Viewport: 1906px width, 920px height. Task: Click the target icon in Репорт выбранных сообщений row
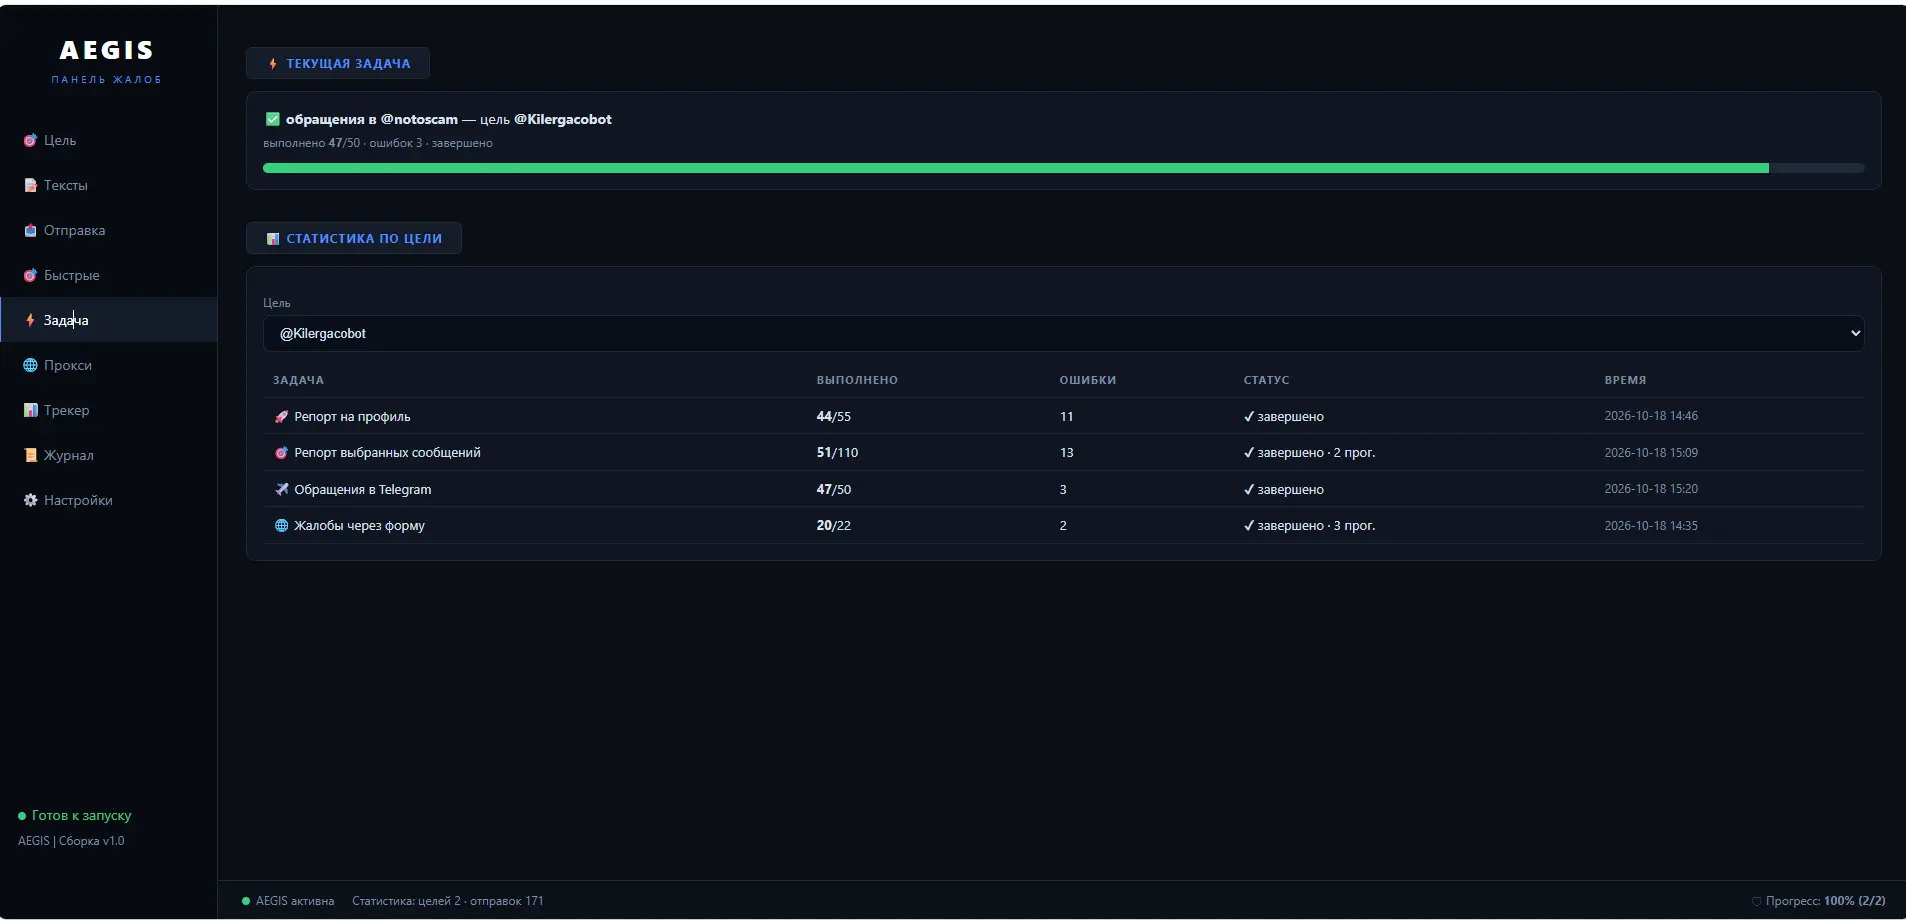point(281,453)
